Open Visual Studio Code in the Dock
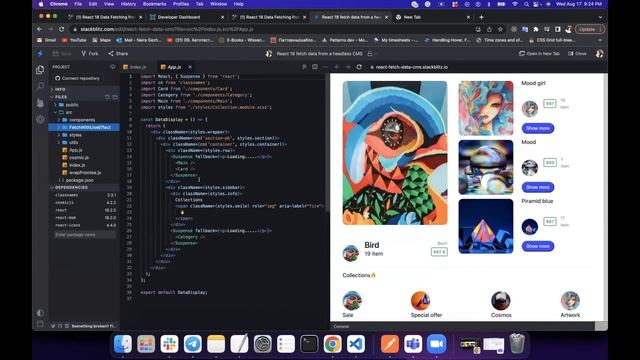Viewport: 640px width, 360px height. tap(356, 344)
